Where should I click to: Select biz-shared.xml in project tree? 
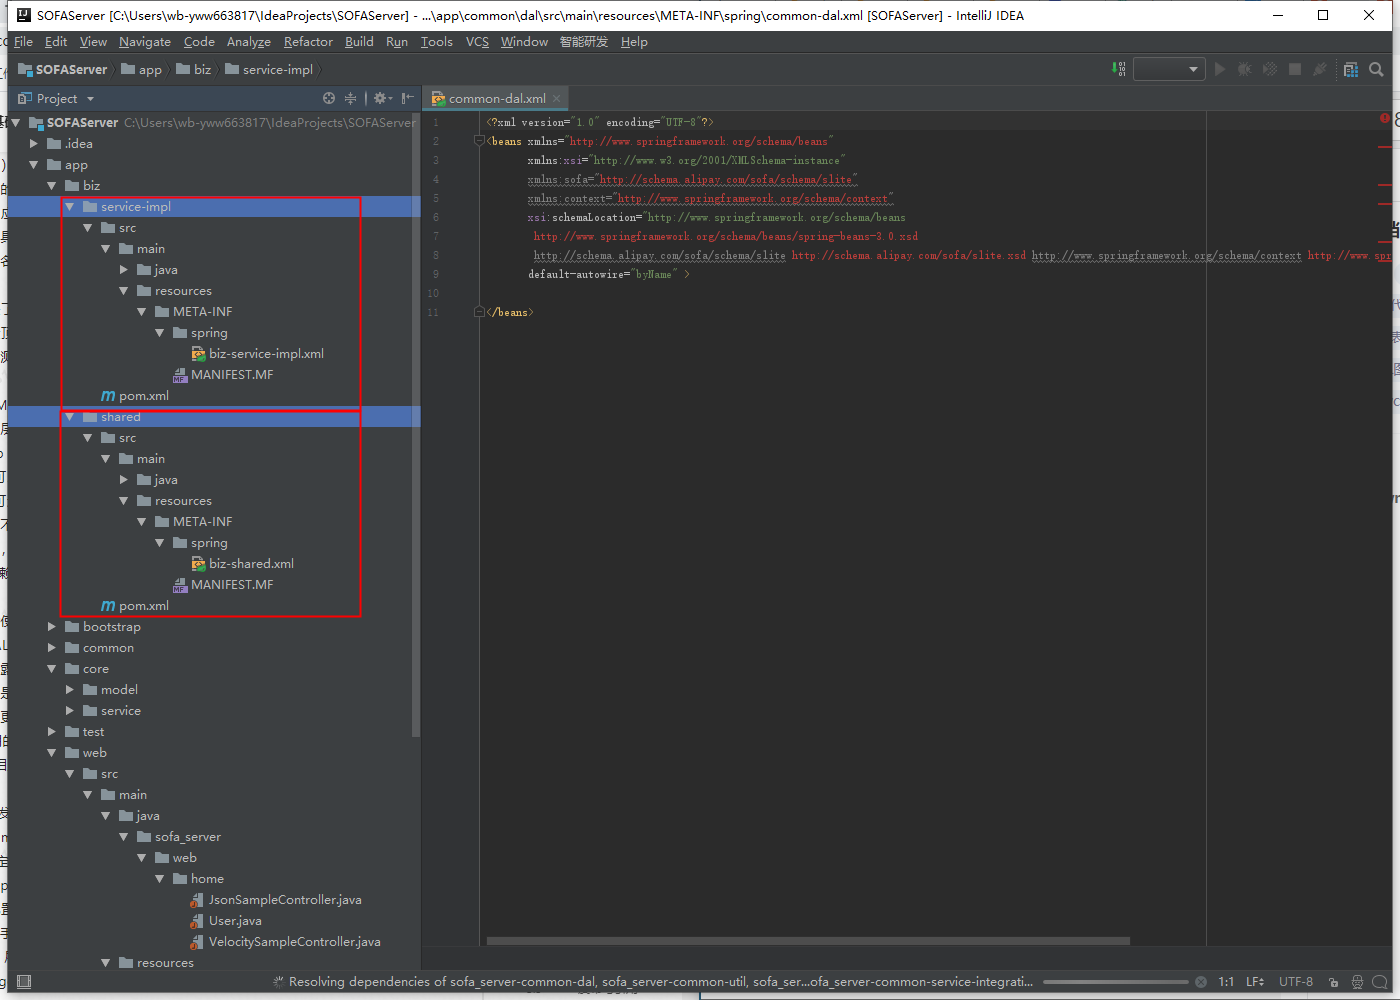[251, 564]
